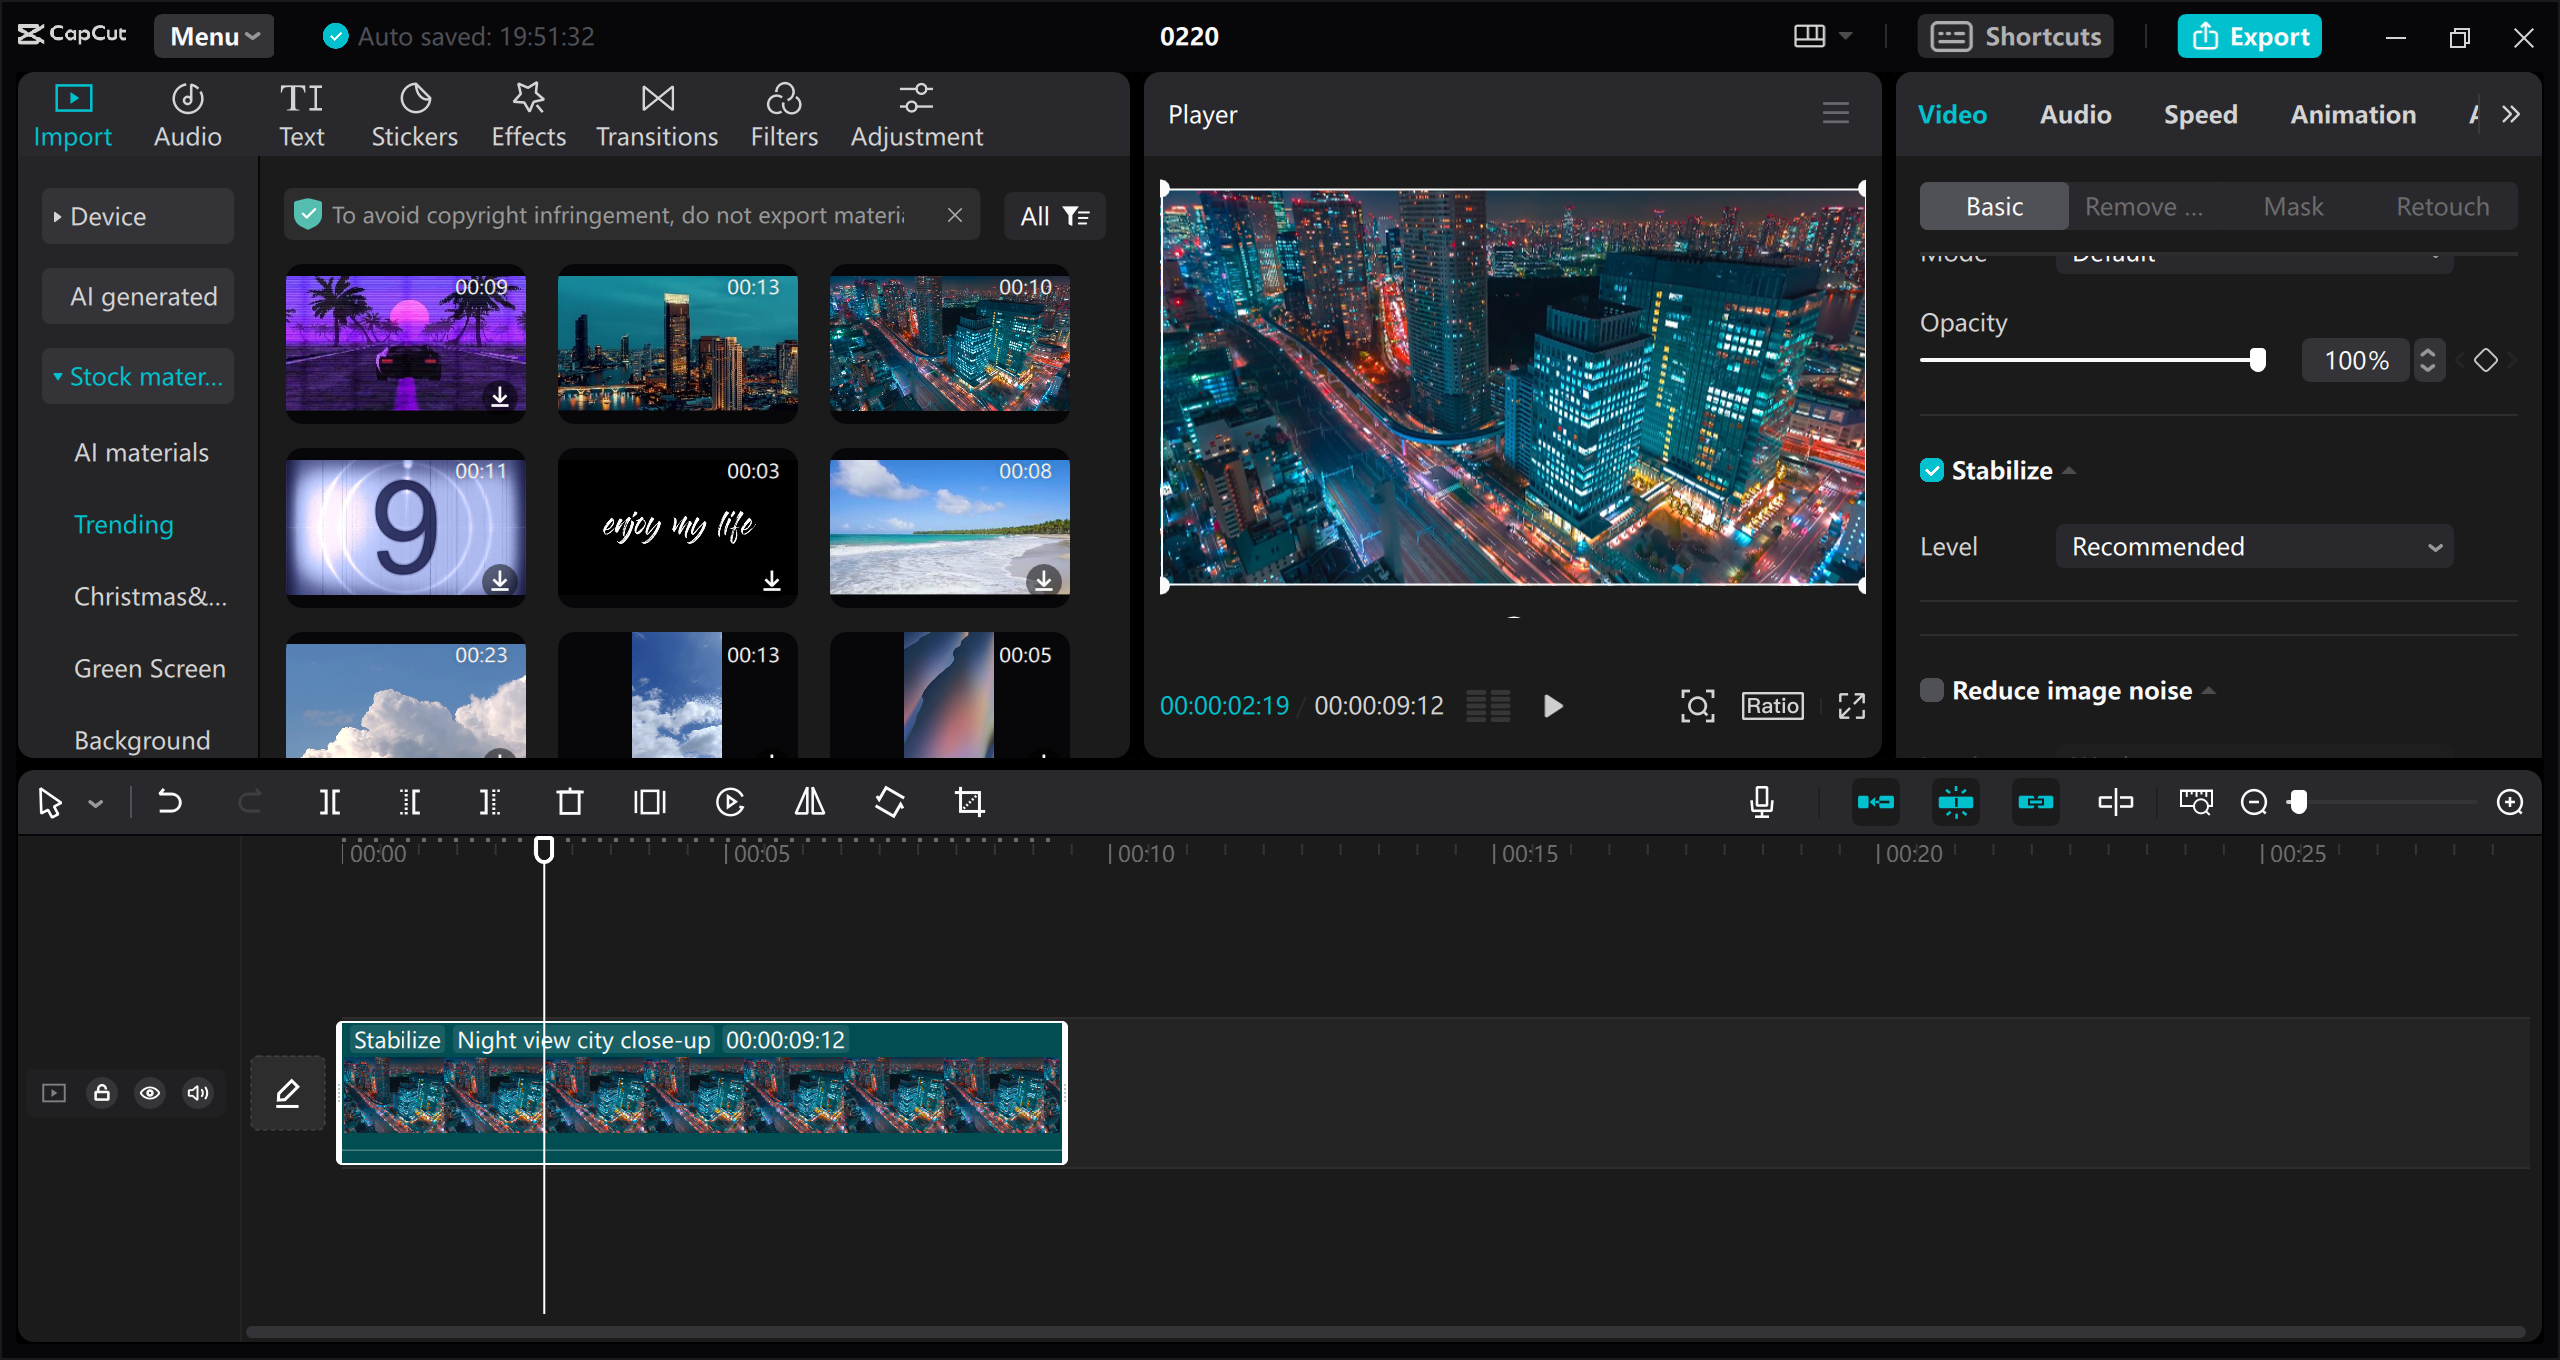This screenshot has width=2560, height=1360.
Task: Enable the Reduce image noise checkbox
Action: coord(1932,690)
